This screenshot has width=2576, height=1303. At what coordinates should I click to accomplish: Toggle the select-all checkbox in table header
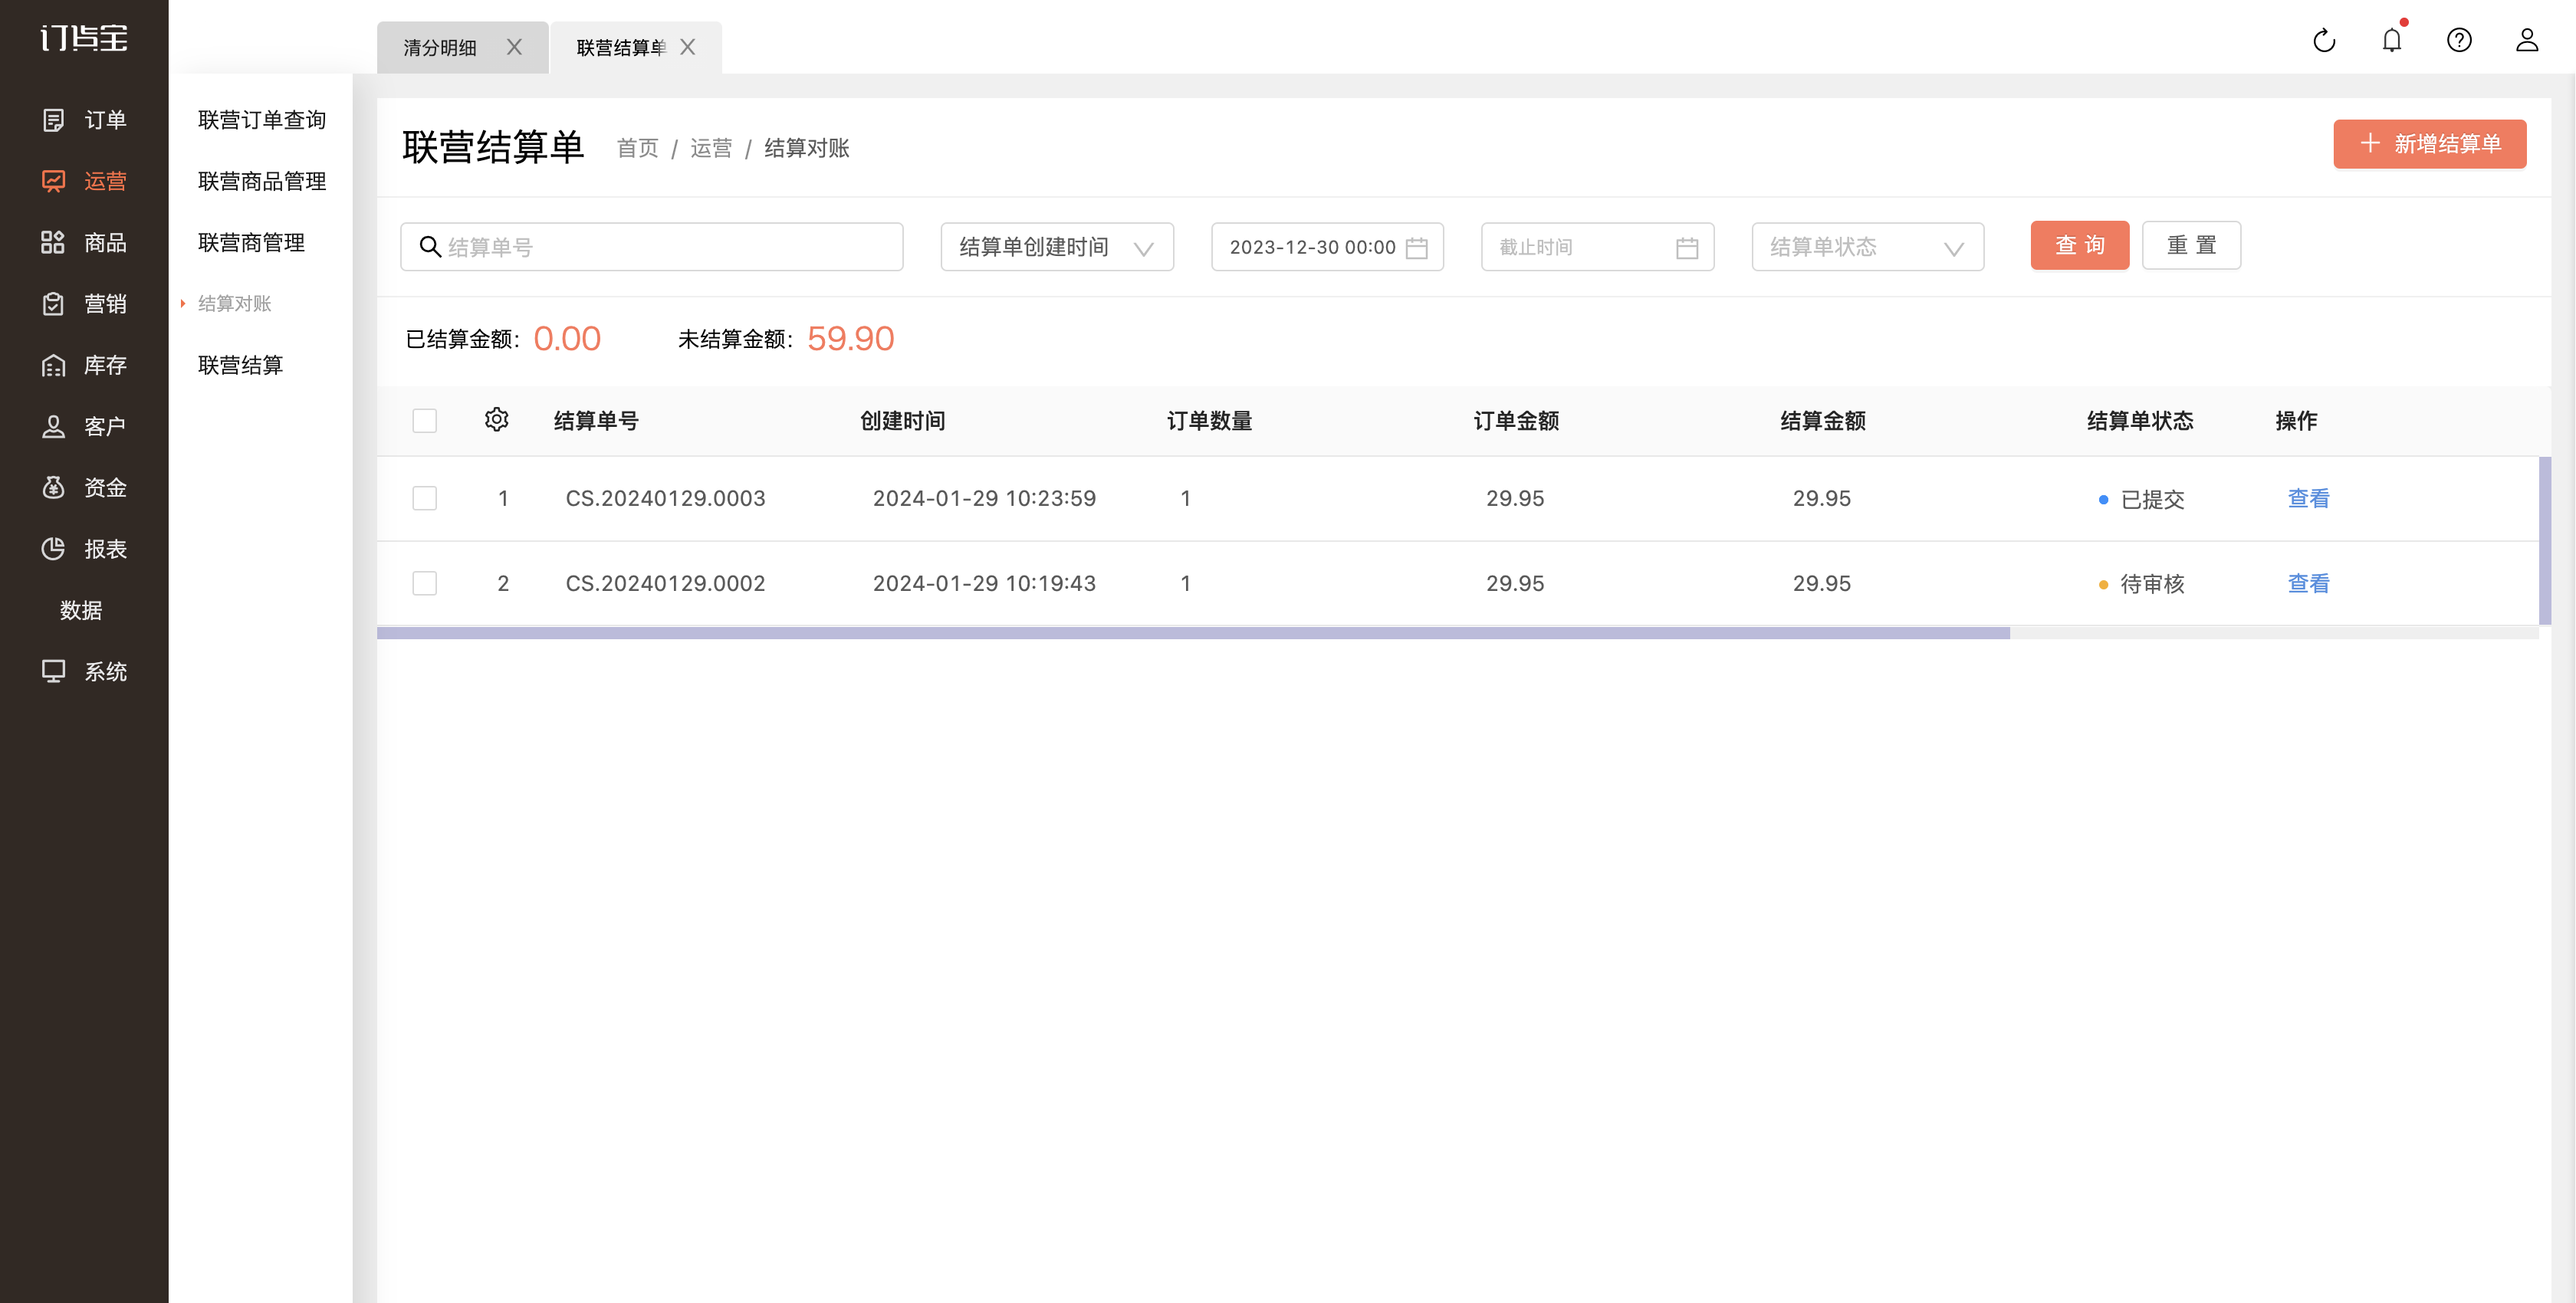pyautogui.click(x=425, y=420)
